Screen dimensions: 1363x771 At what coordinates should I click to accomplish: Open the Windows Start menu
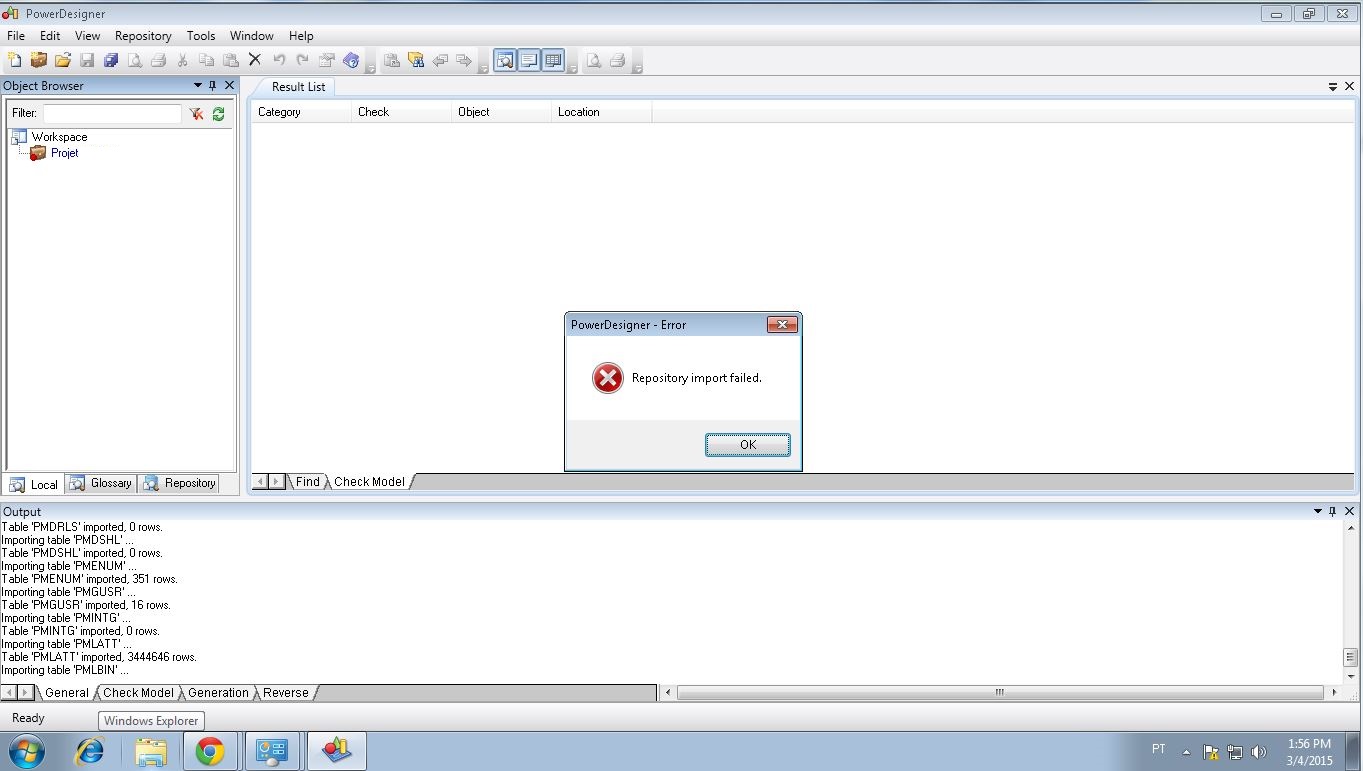[x=27, y=750]
